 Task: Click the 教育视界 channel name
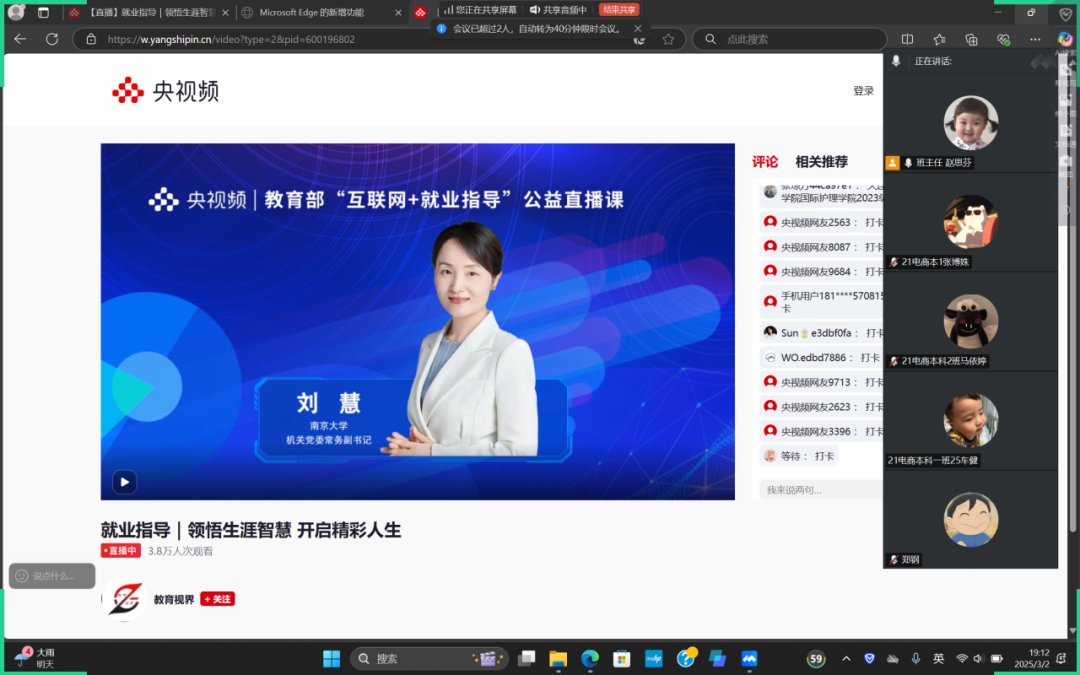[x=174, y=599]
